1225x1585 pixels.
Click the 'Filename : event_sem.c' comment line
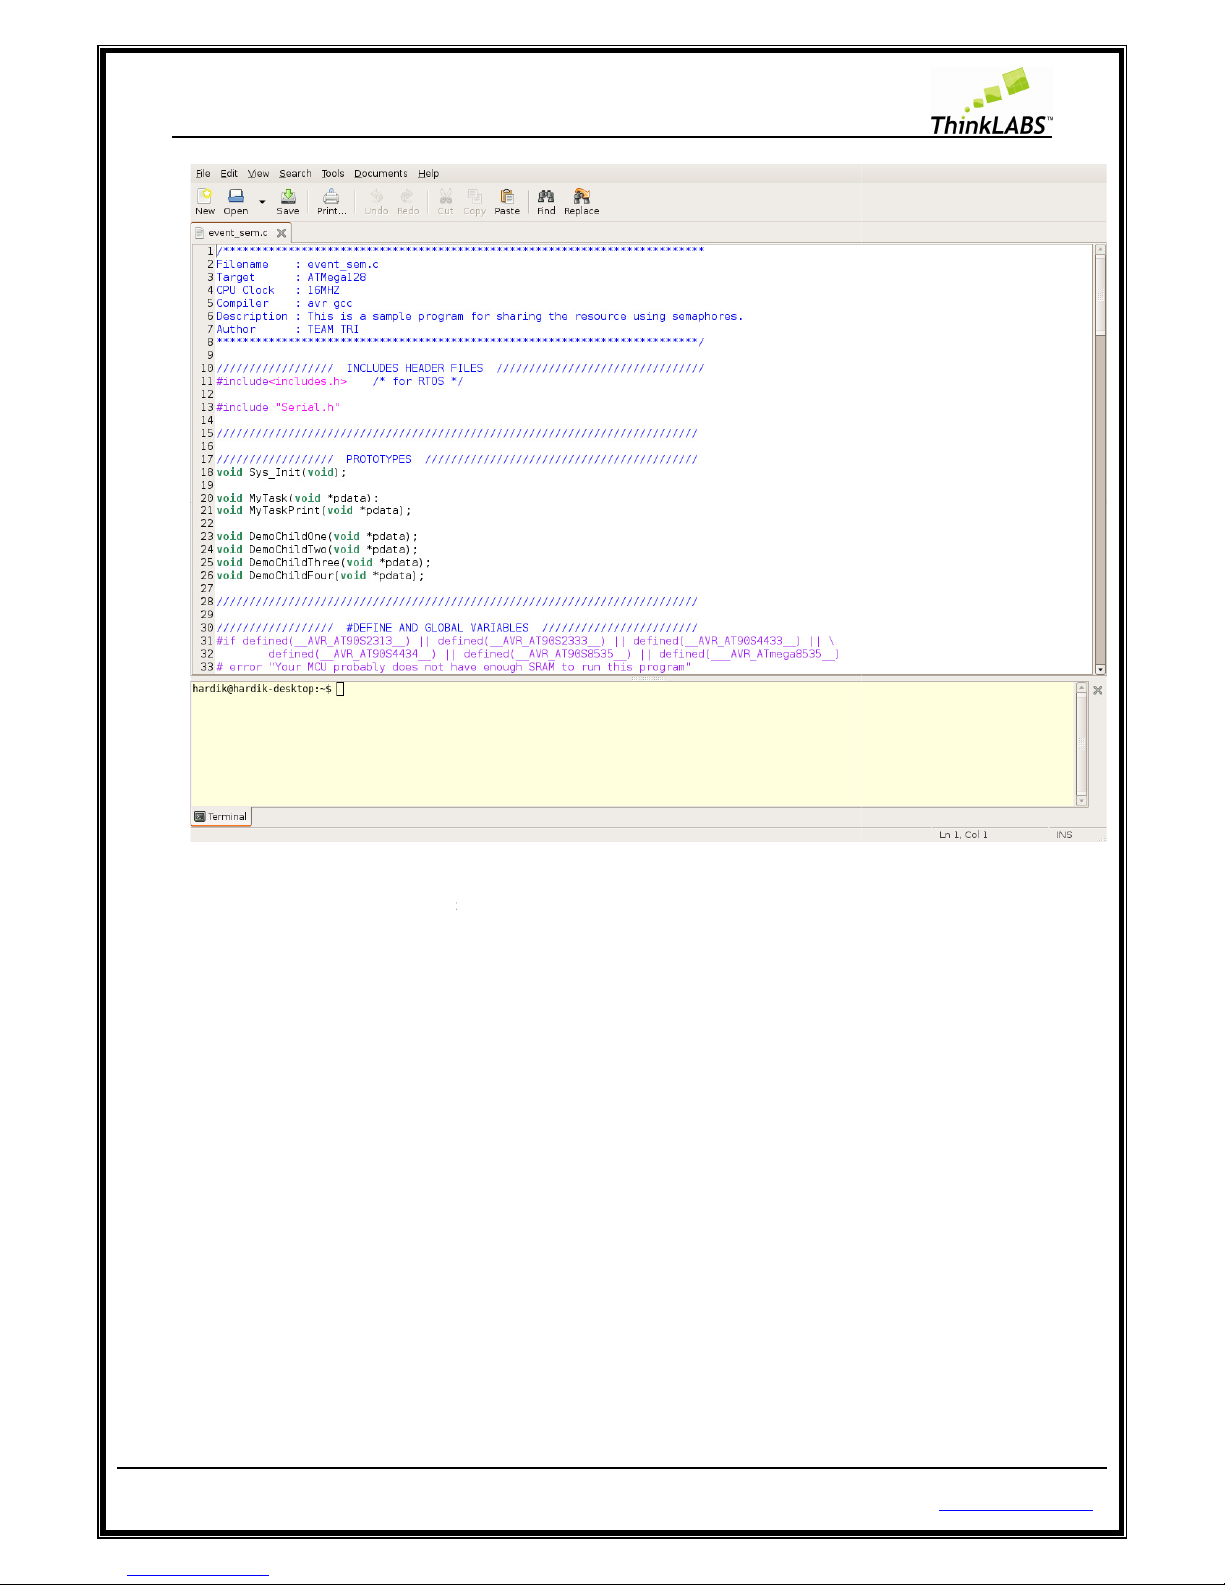click(297, 265)
